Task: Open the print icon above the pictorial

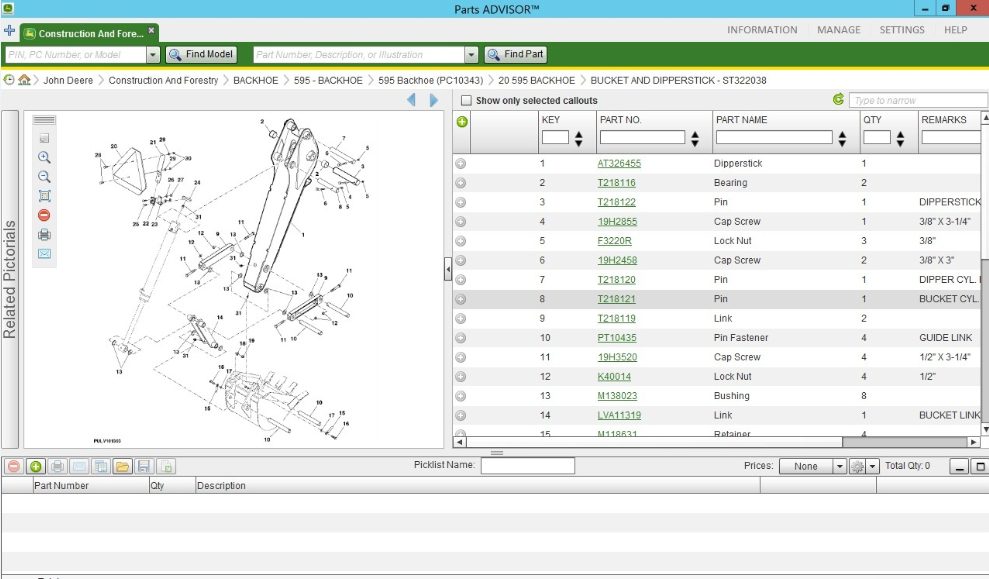Action: click(44, 233)
